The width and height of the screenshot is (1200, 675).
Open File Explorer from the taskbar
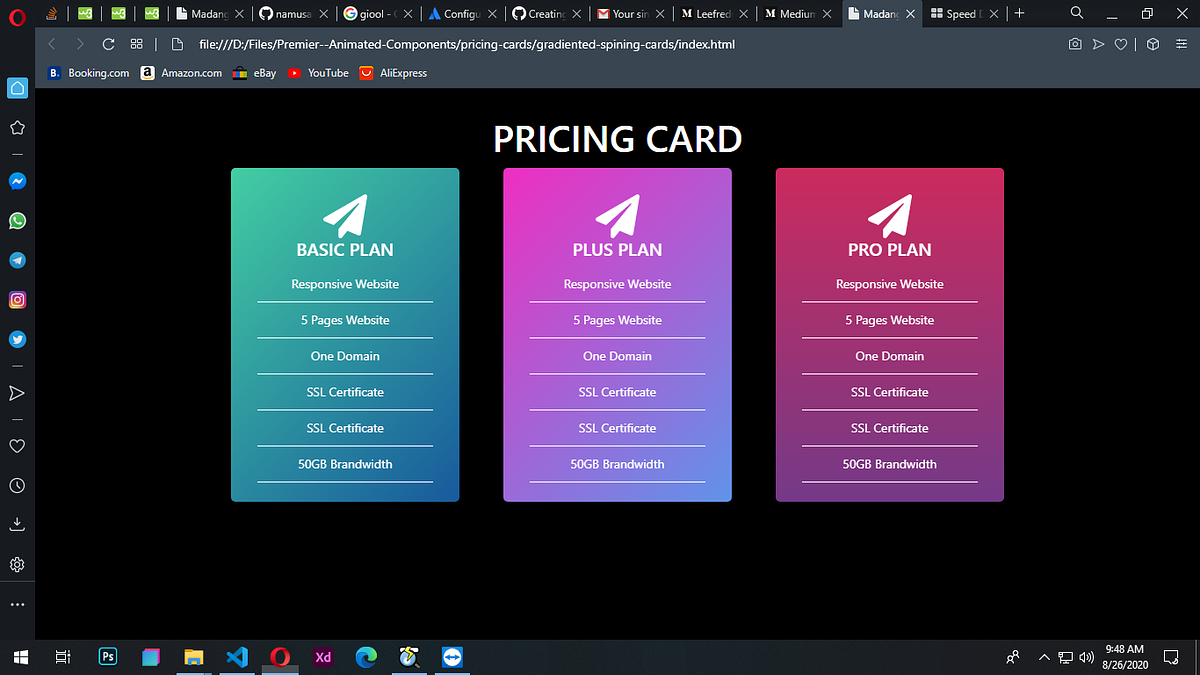[x=194, y=657]
